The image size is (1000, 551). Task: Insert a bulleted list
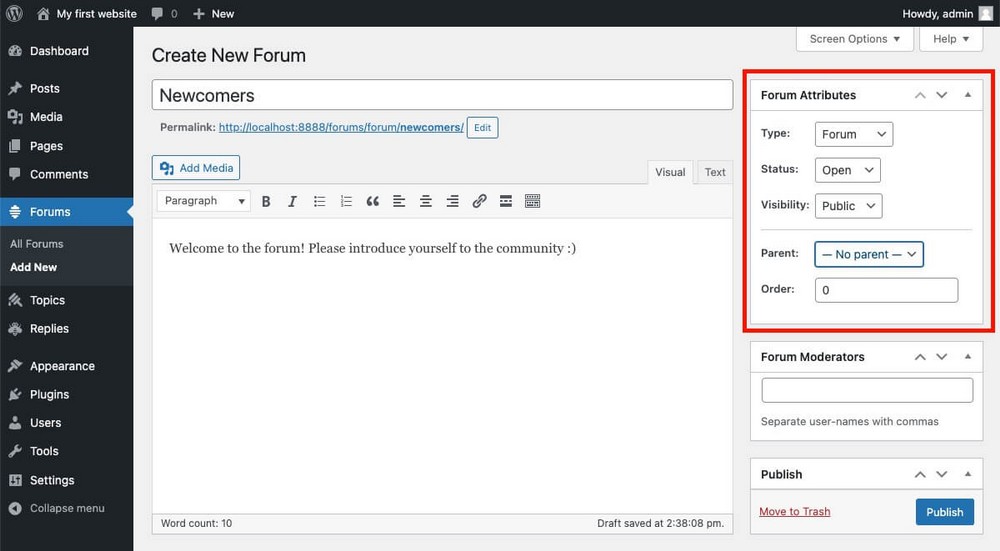tap(320, 202)
